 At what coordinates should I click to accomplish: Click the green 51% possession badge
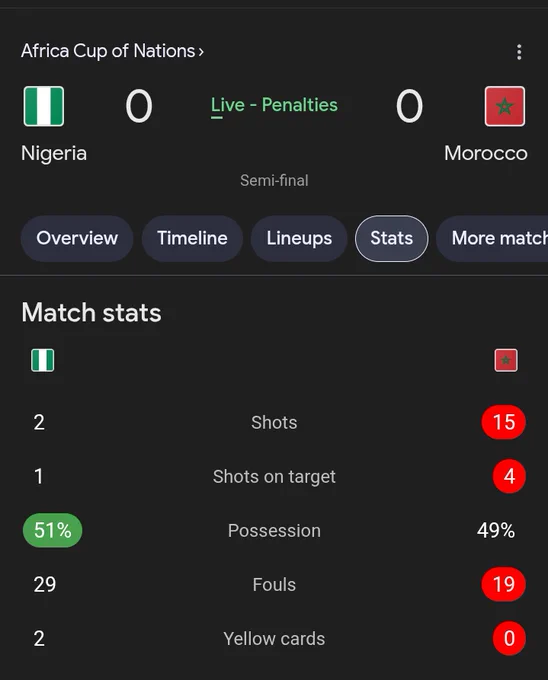[52, 530]
